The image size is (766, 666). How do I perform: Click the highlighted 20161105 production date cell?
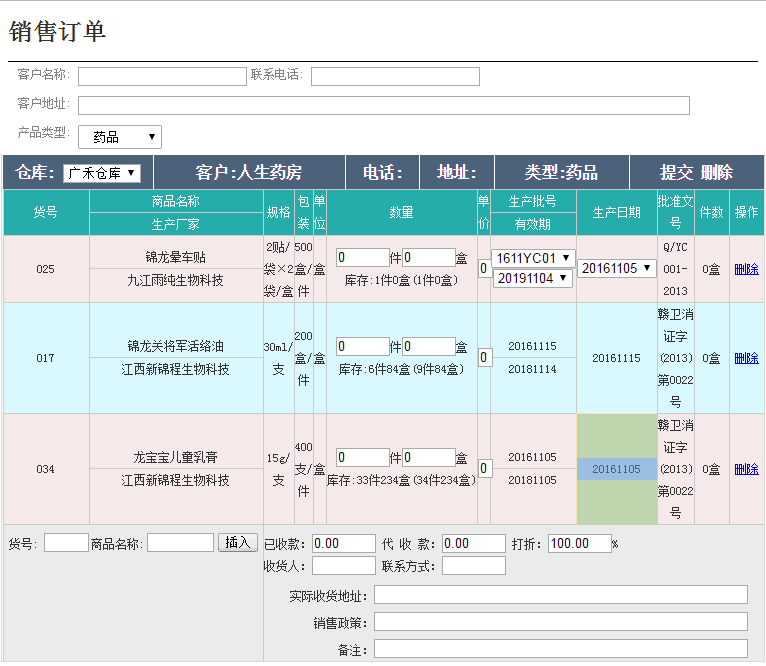coord(617,469)
